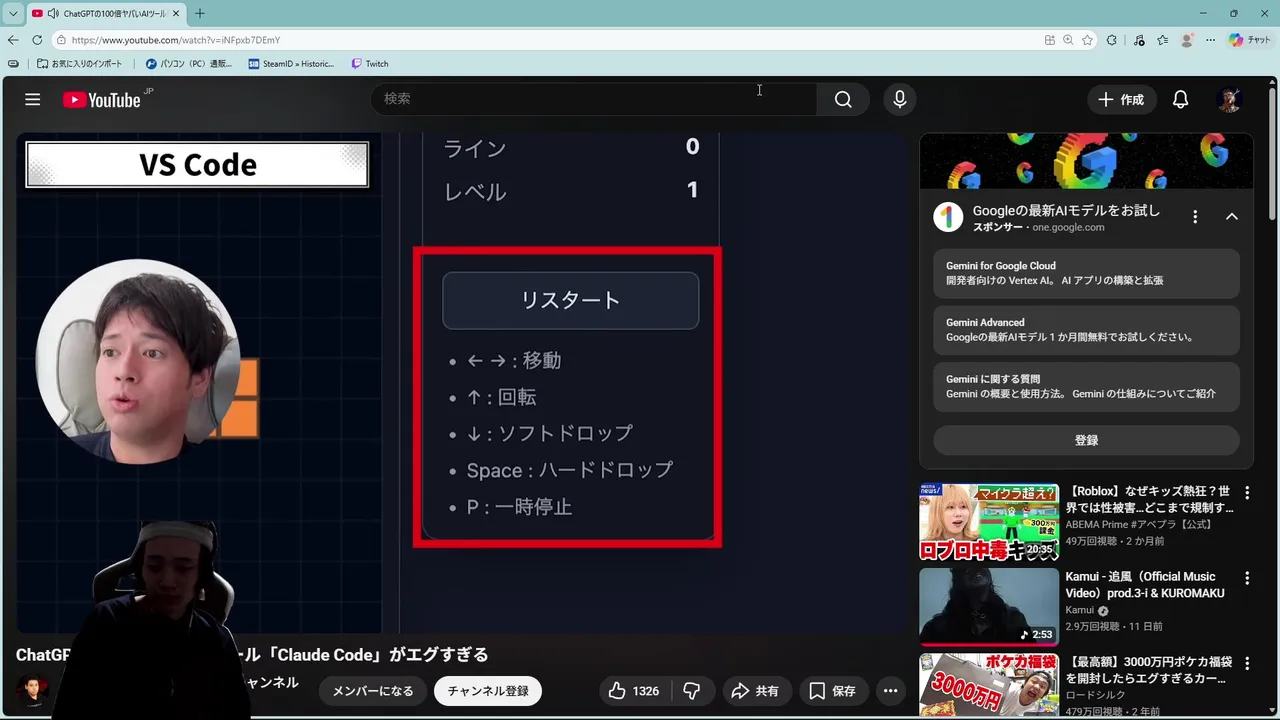Open お気に入りのインポート bookmark

79,64
